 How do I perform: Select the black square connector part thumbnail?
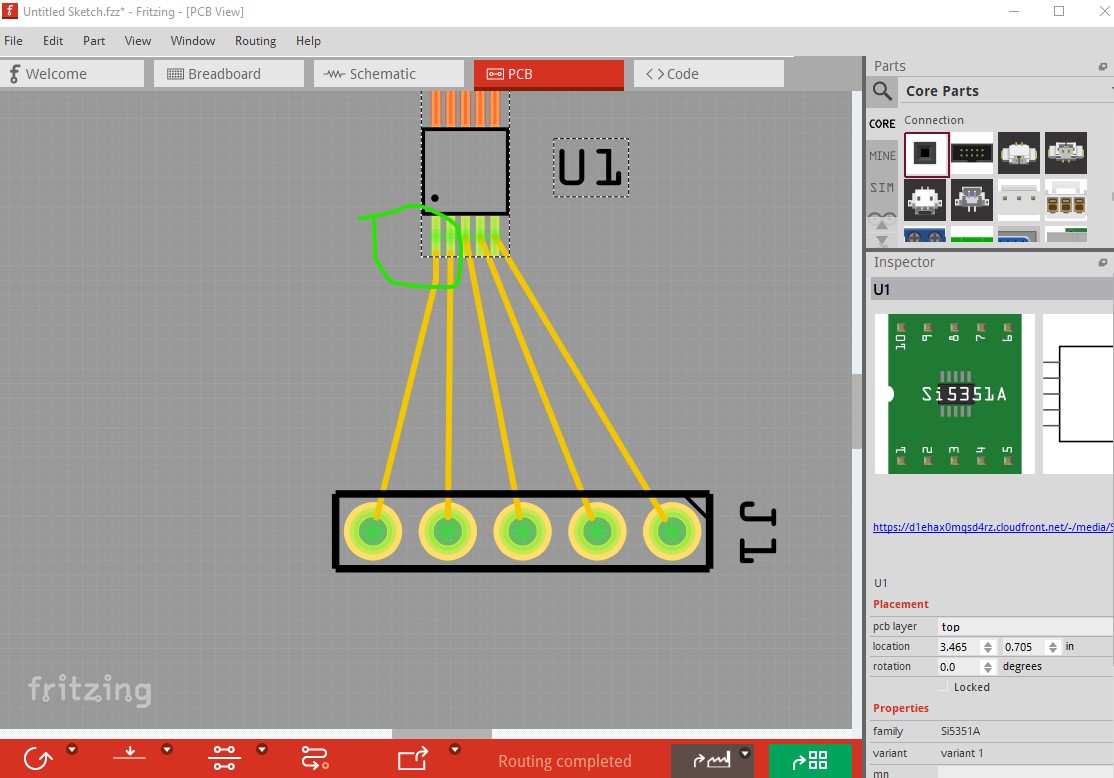pos(926,153)
